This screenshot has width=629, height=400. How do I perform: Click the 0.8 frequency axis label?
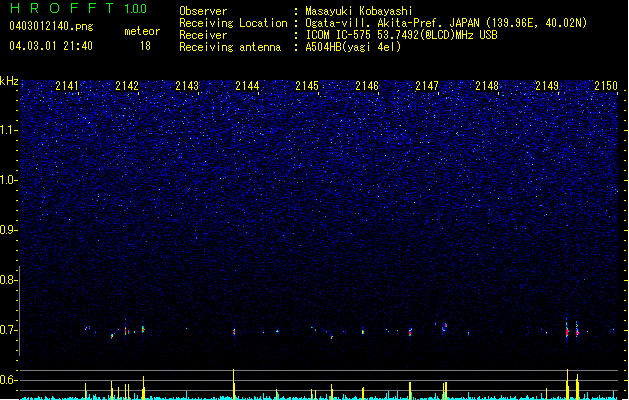point(9,280)
